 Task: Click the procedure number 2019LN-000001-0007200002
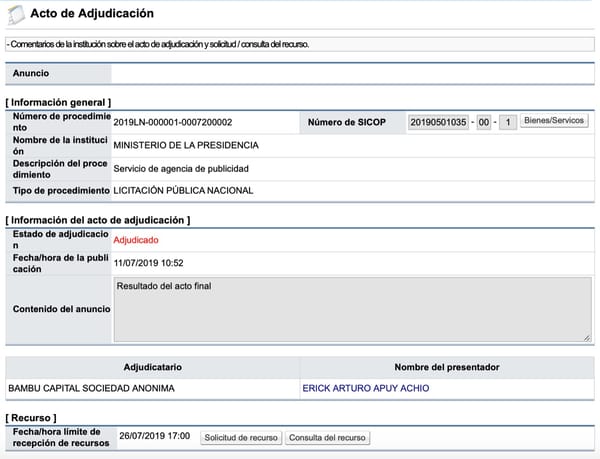coord(173,122)
